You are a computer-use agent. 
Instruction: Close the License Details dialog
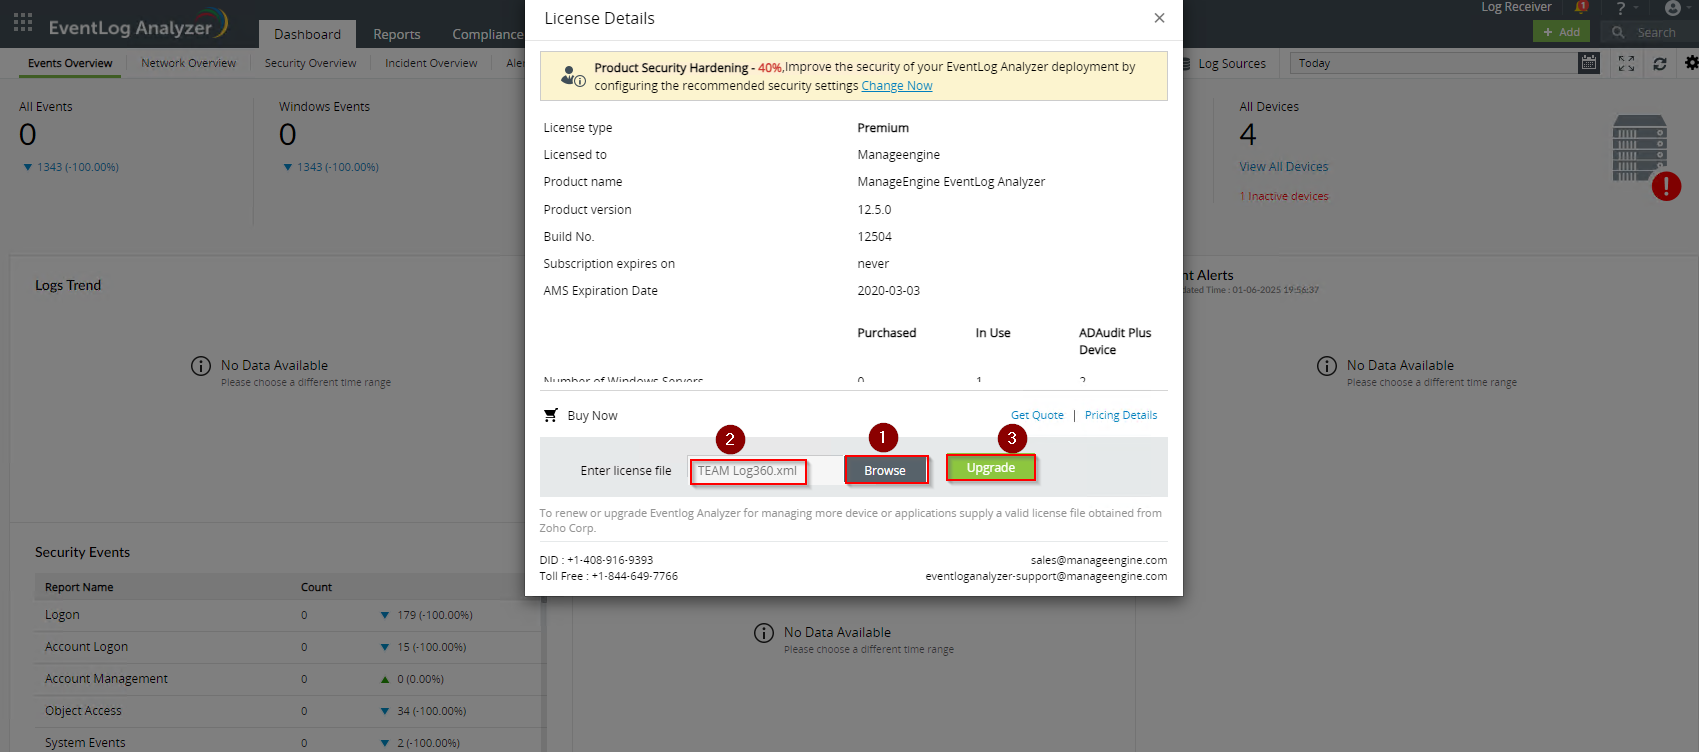coord(1159,18)
